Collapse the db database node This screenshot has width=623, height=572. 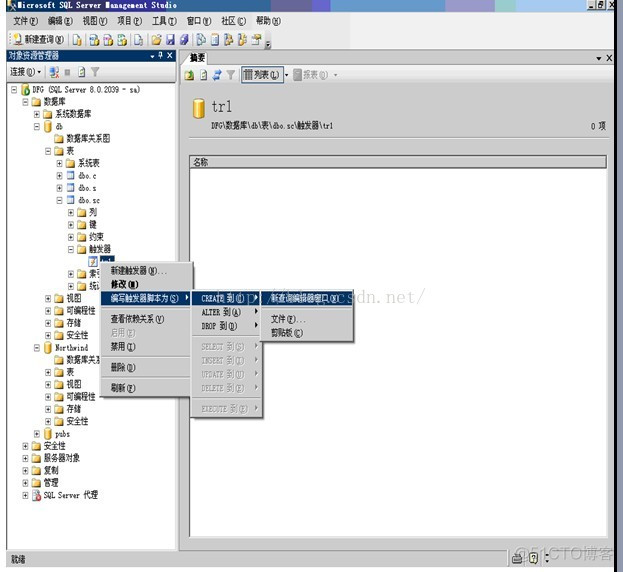[37, 127]
